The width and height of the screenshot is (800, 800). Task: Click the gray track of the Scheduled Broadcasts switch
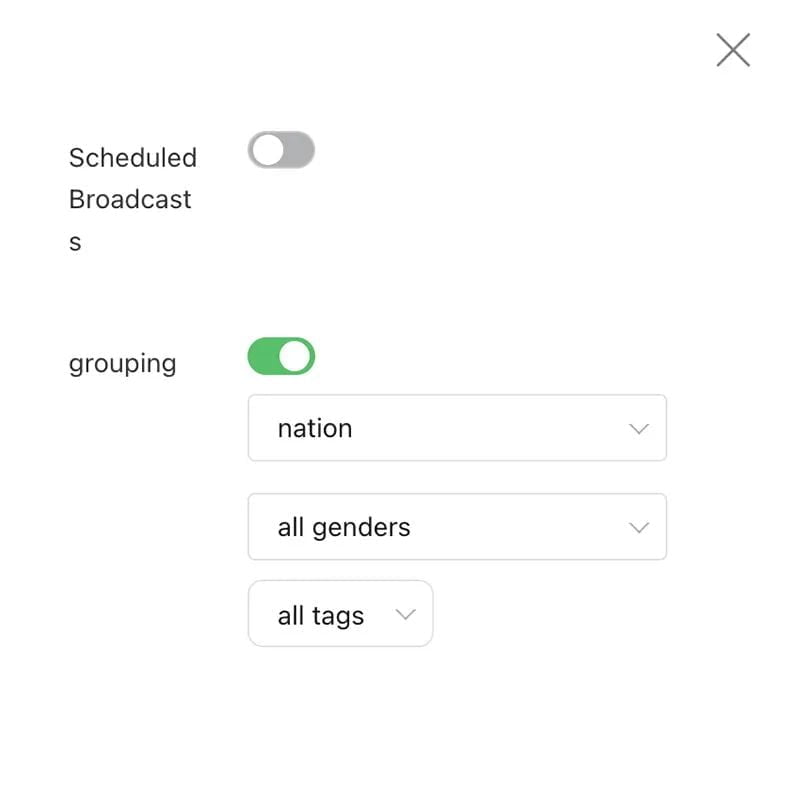point(298,150)
